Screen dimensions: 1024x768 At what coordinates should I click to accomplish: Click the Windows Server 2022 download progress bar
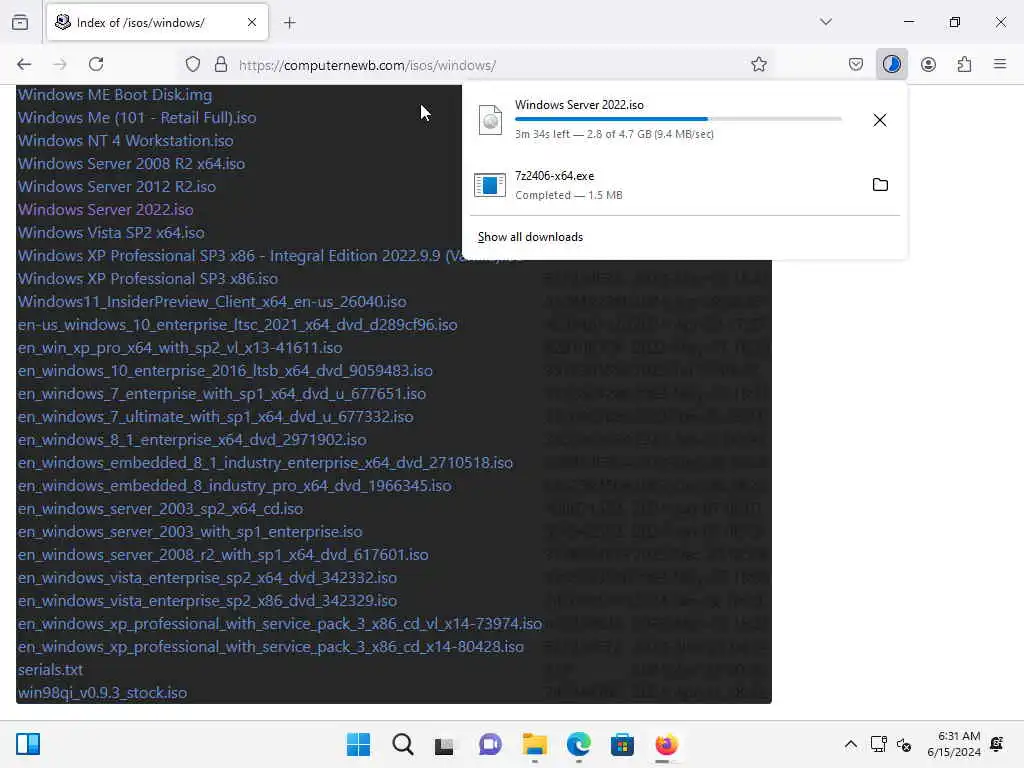tap(679, 119)
